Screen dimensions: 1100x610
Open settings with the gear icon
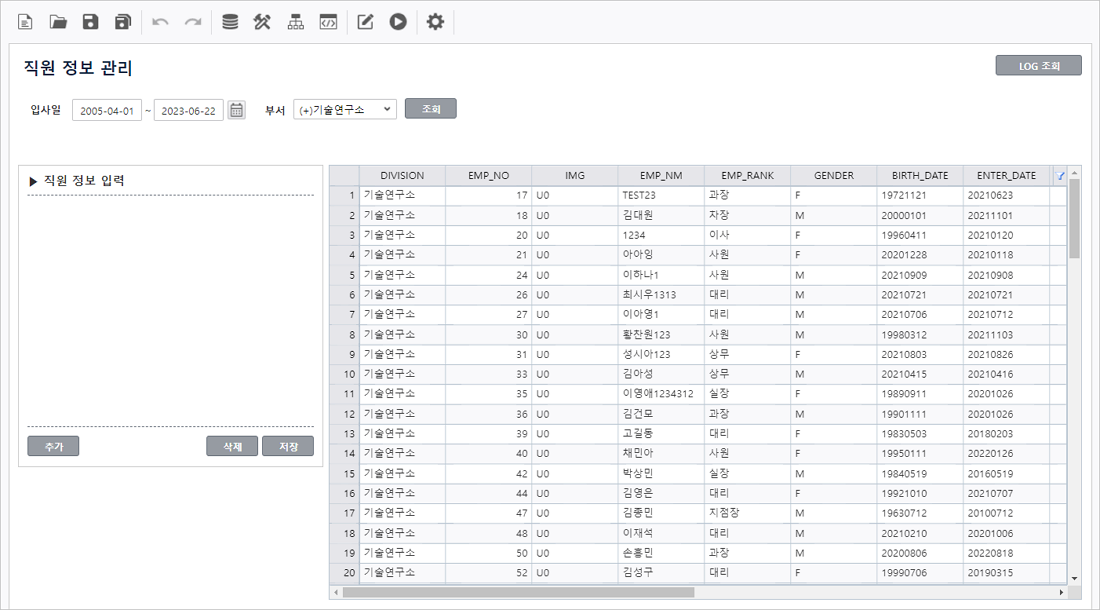coord(435,22)
